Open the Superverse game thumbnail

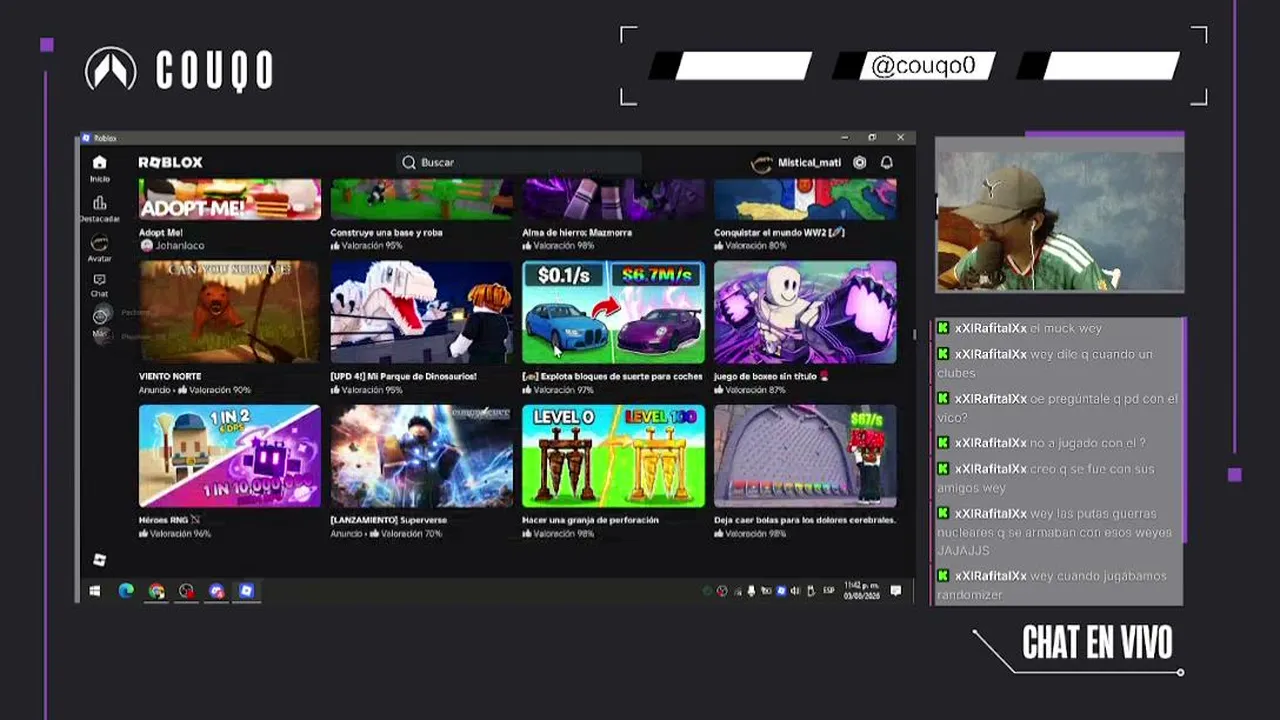point(422,456)
